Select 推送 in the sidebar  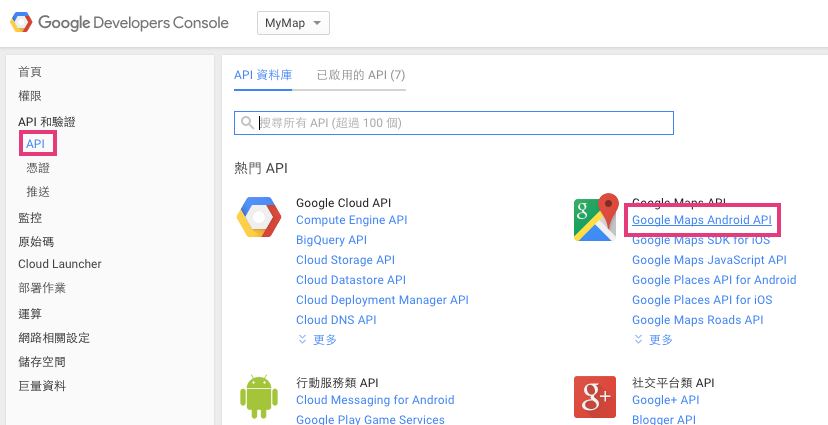38,192
